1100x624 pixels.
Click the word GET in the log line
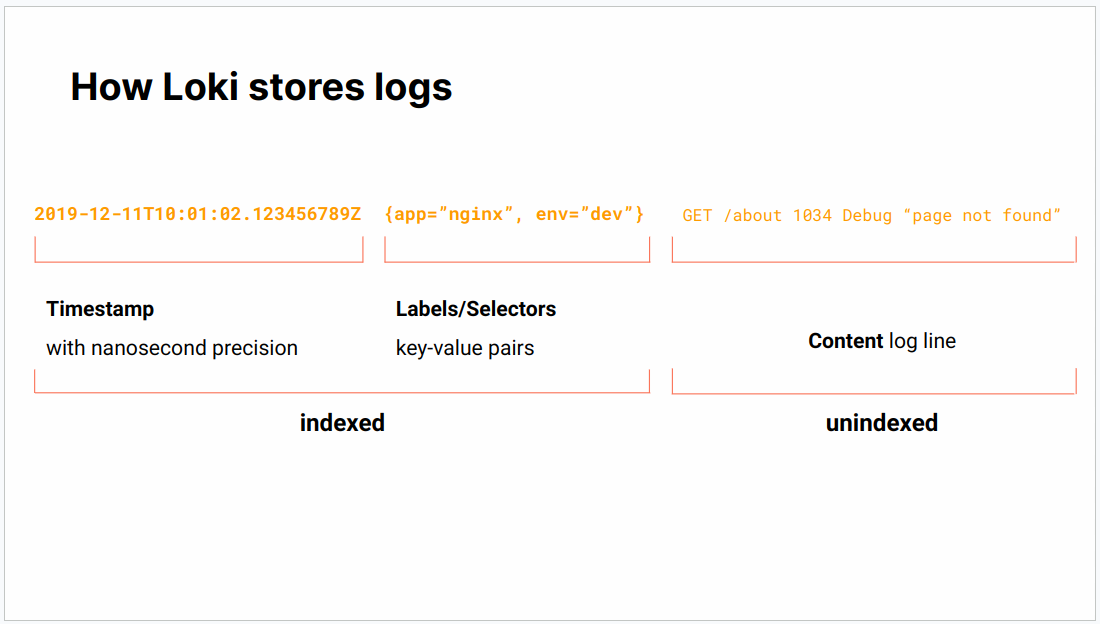click(697, 216)
